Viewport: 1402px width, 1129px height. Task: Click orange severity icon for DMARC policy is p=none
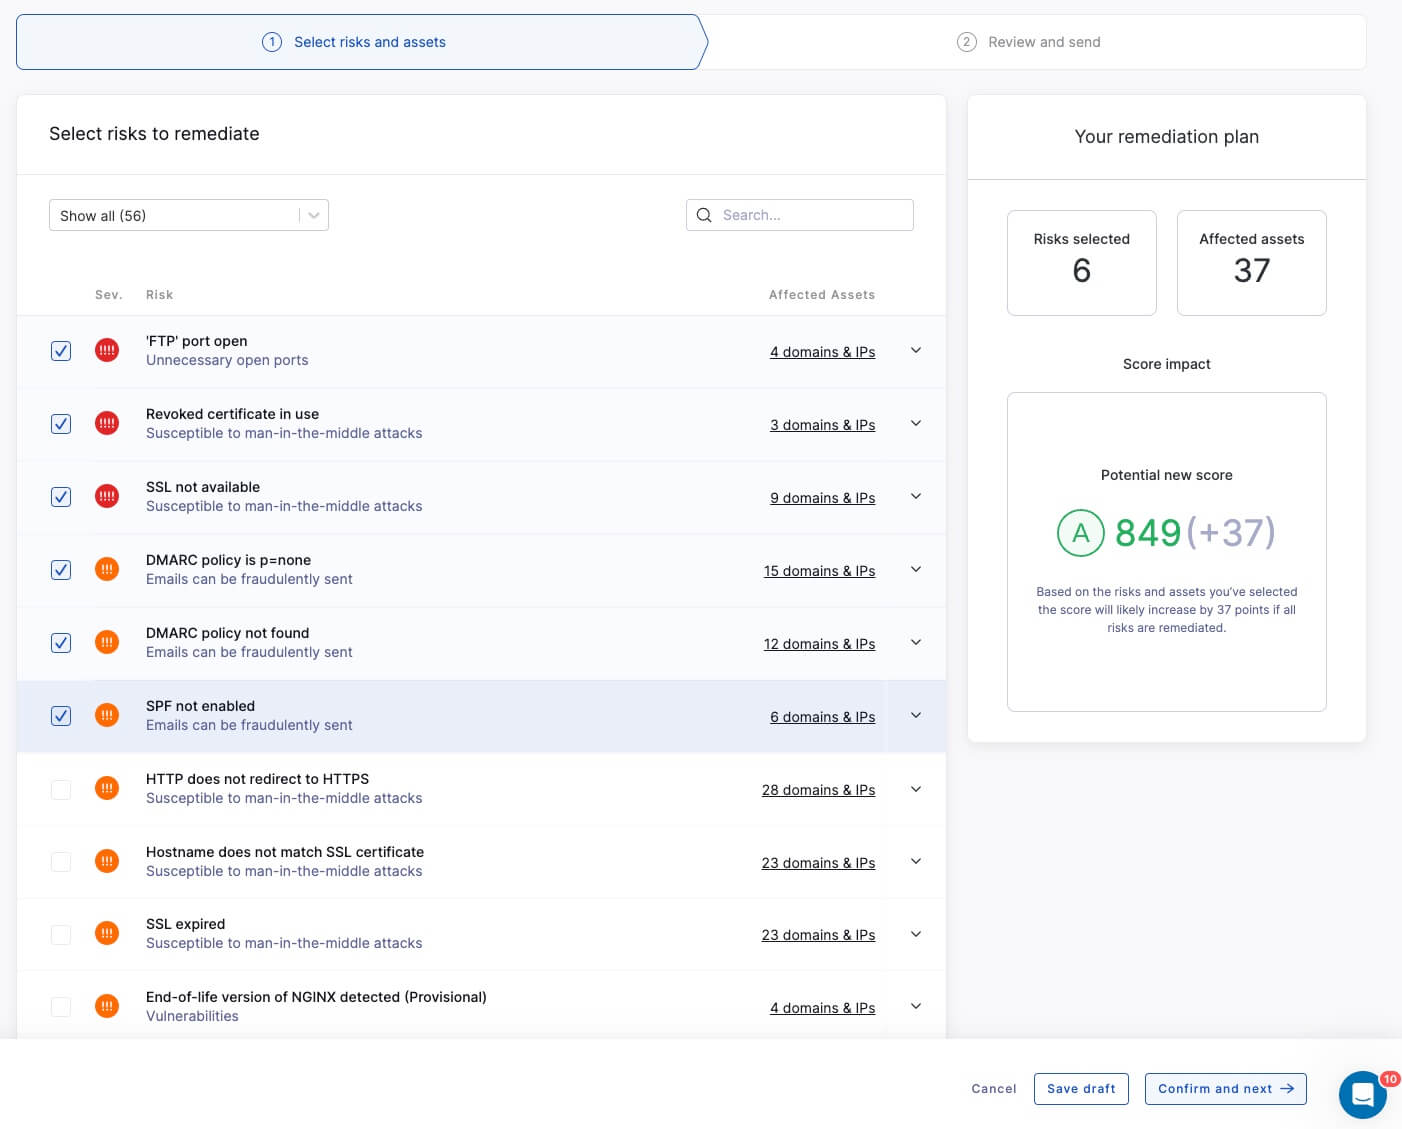[x=107, y=569]
